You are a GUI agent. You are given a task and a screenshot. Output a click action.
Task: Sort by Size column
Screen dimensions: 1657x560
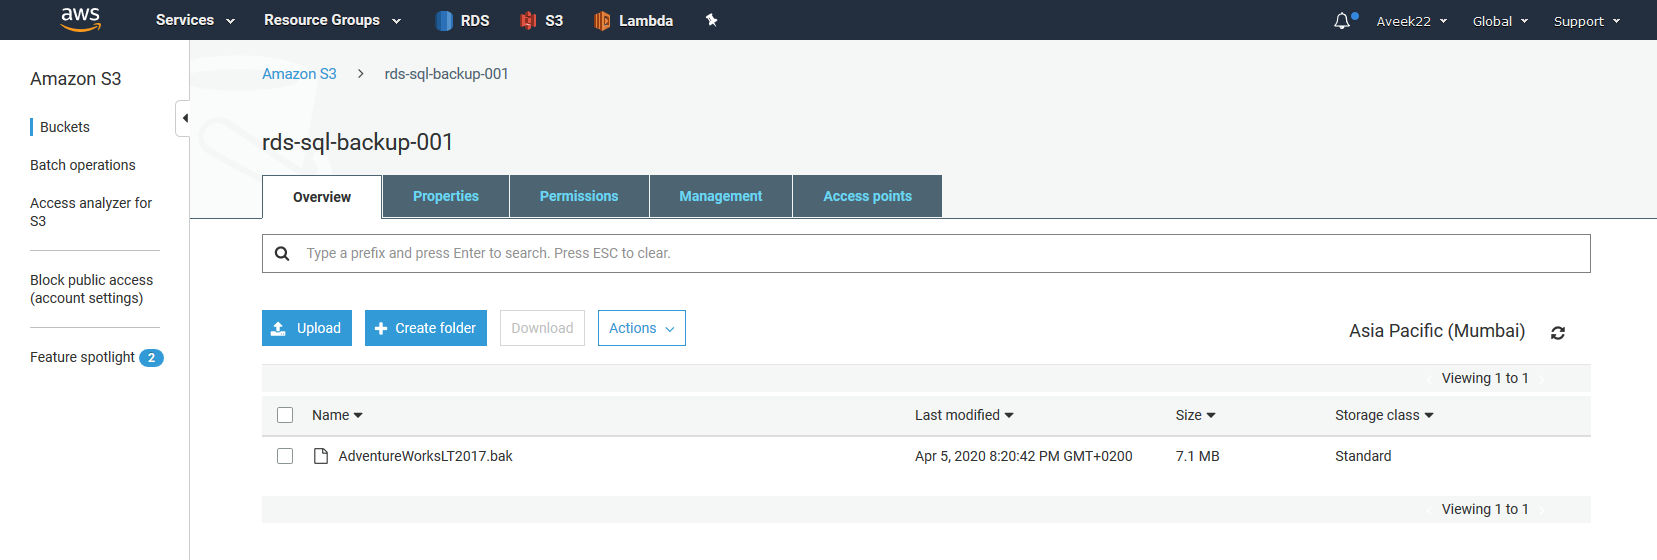[1195, 415]
